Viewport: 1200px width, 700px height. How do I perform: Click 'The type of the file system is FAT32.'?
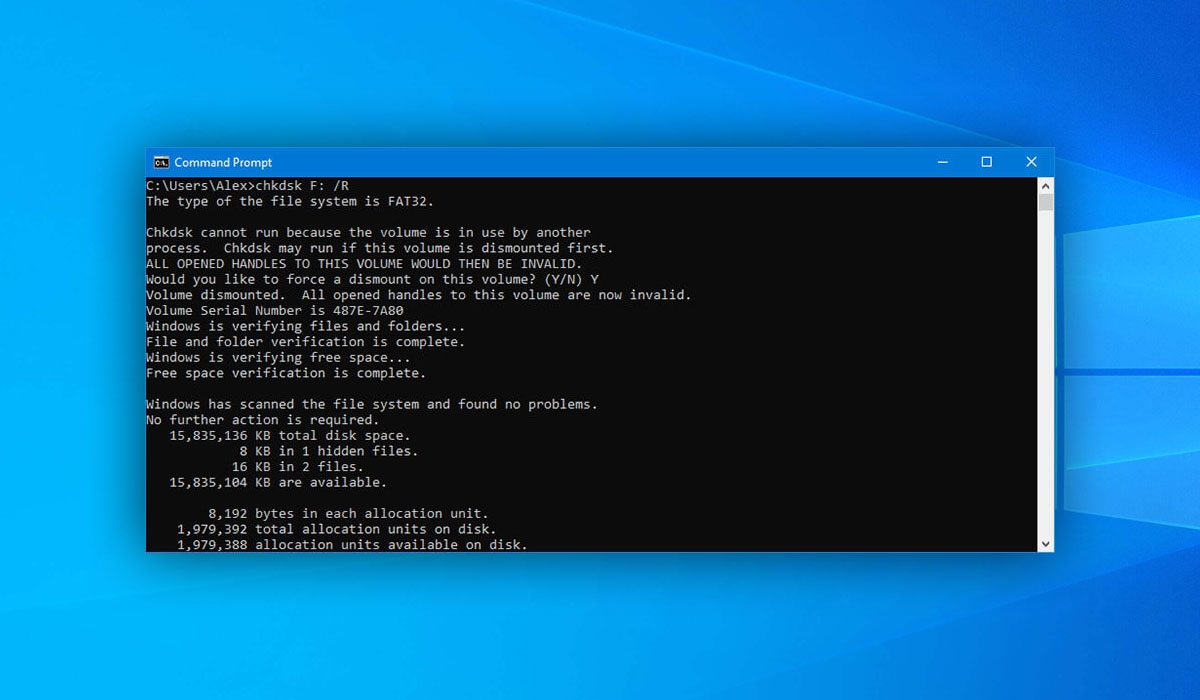pos(290,201)
